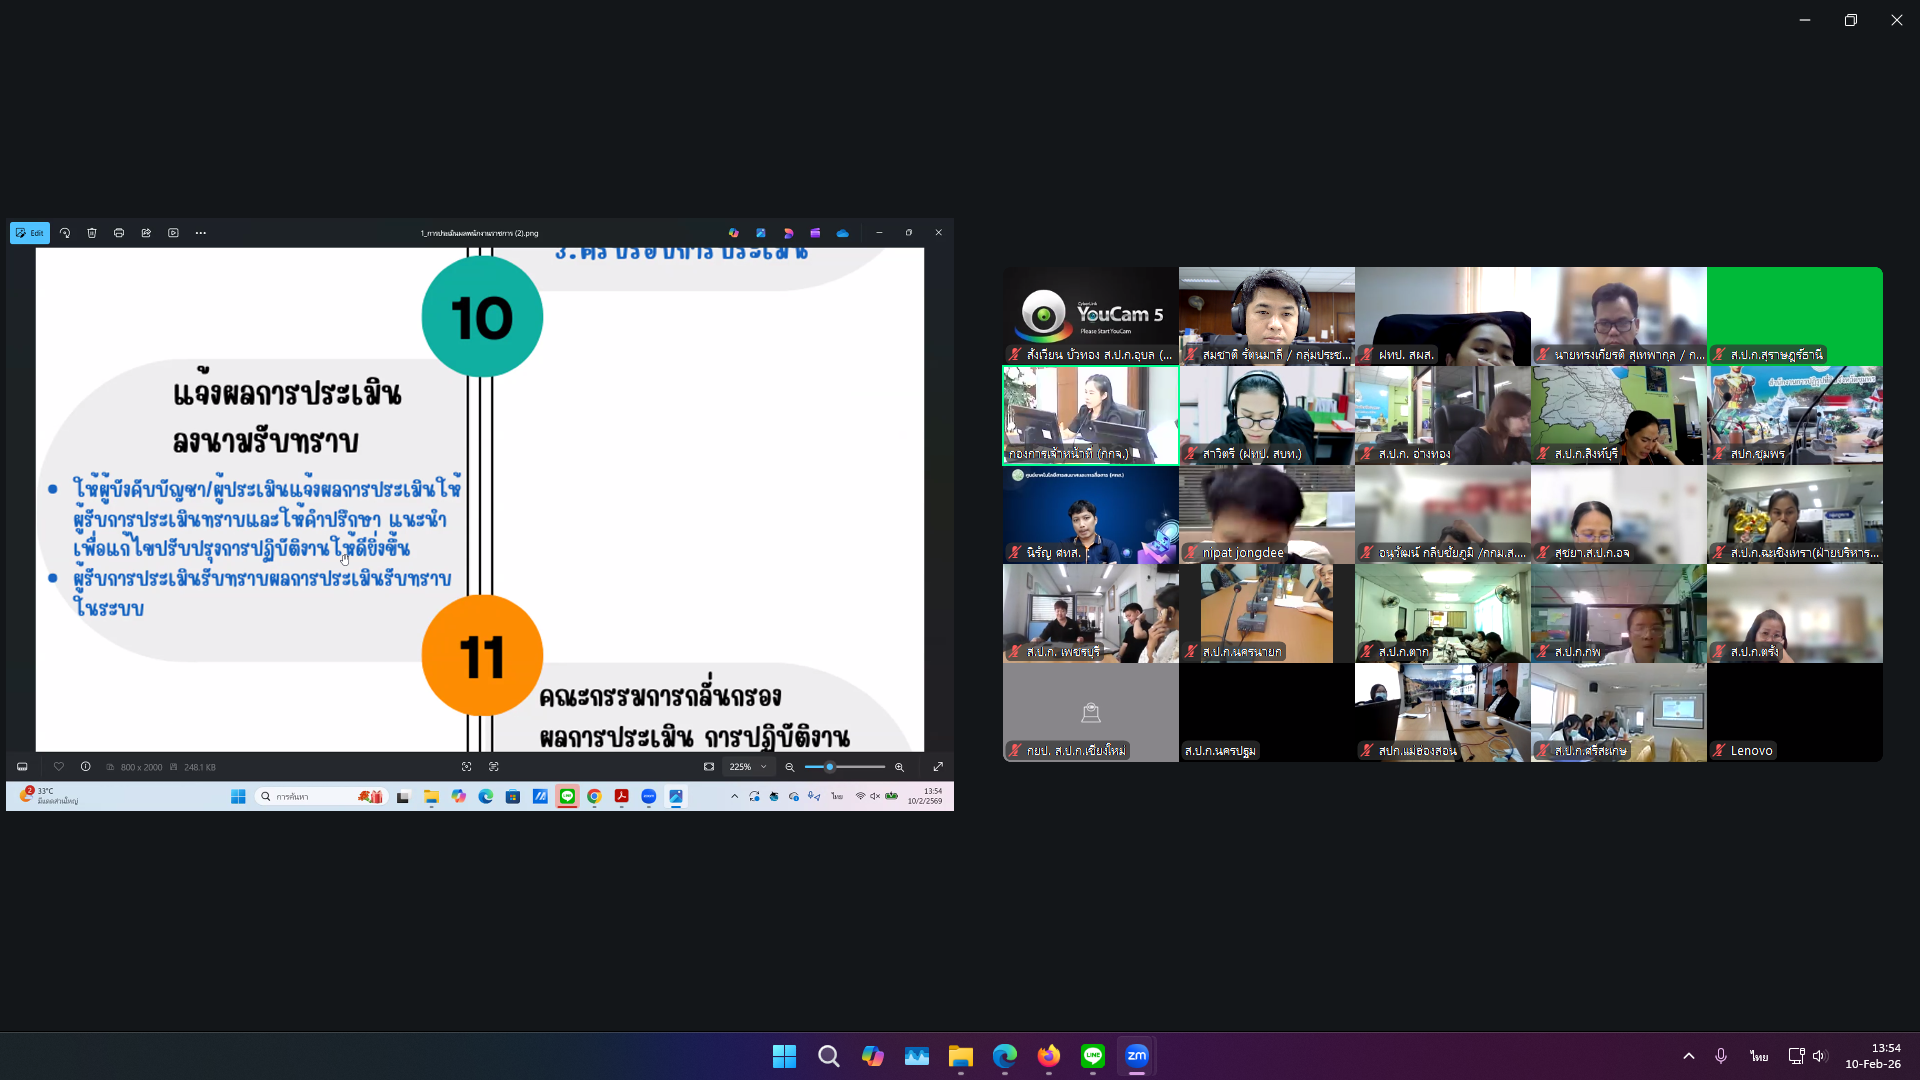The width and height of the screenshot is (1920, 1080).
Task: Delete the image with trash icon
Action: [92, 233]
